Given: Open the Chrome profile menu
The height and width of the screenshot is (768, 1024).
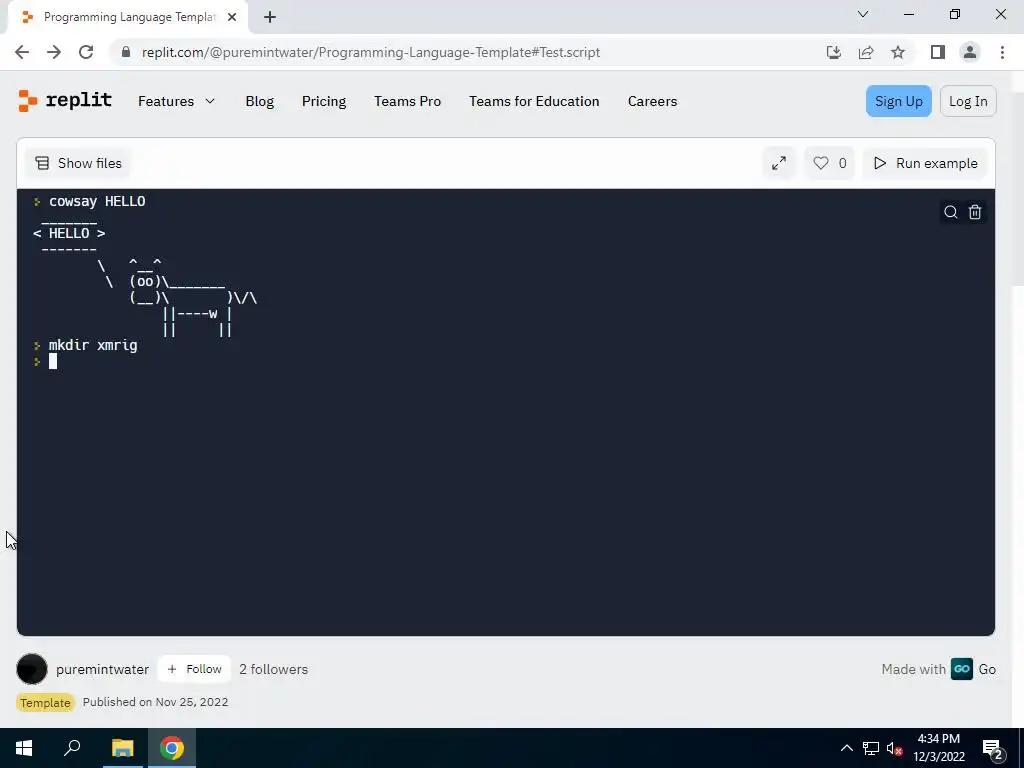Looking at the screenshot, I should [970, 52].
